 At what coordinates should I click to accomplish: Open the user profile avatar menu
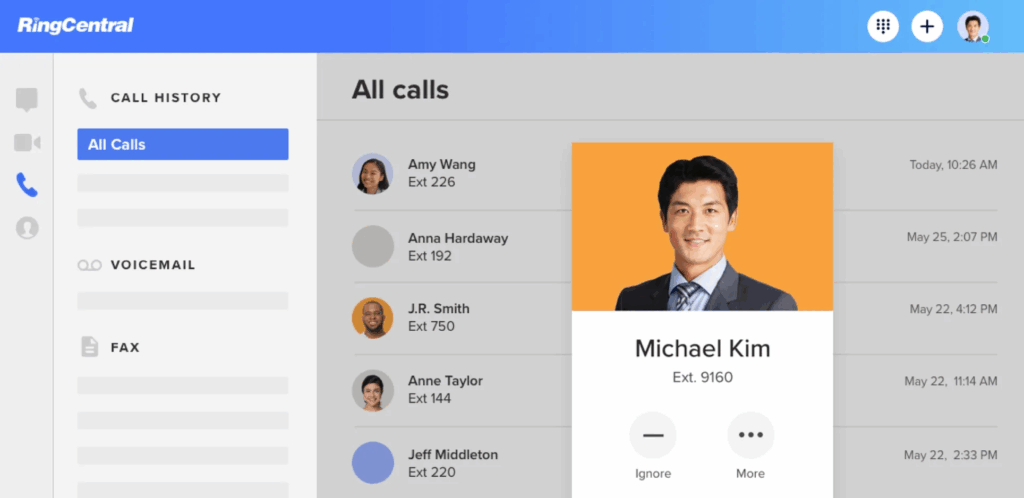(x=972, y=27)
